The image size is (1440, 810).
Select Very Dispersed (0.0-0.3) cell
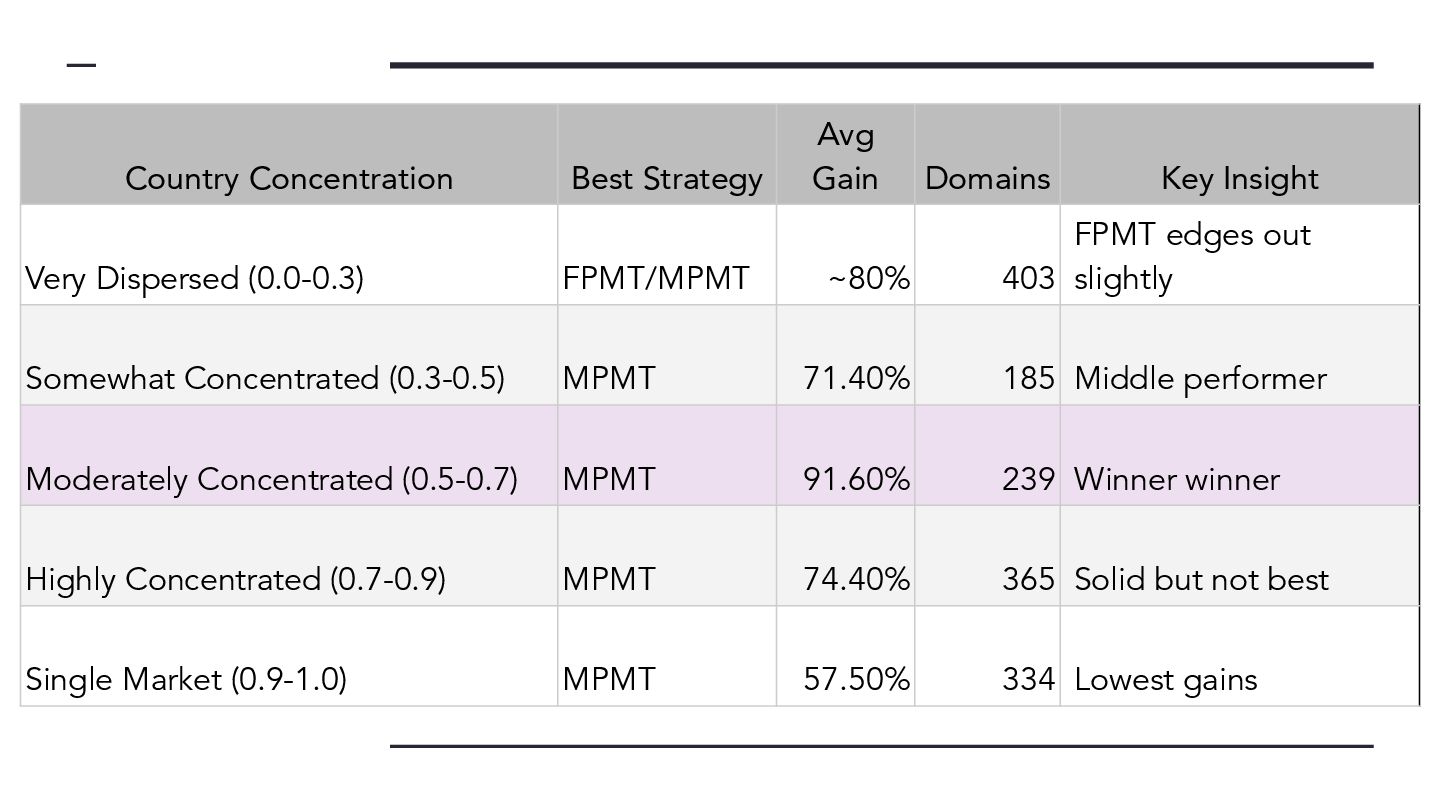pyautogui.click(x=289, y=255)
